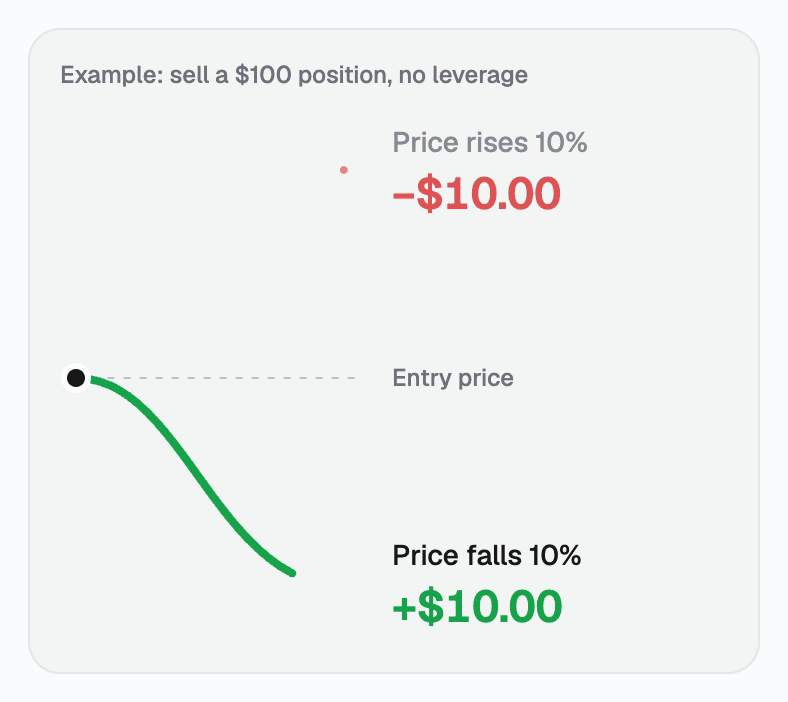Click the small red dot marker
Image resolution: width=788 pixels, height=702 pixels.
click(344, 170)
